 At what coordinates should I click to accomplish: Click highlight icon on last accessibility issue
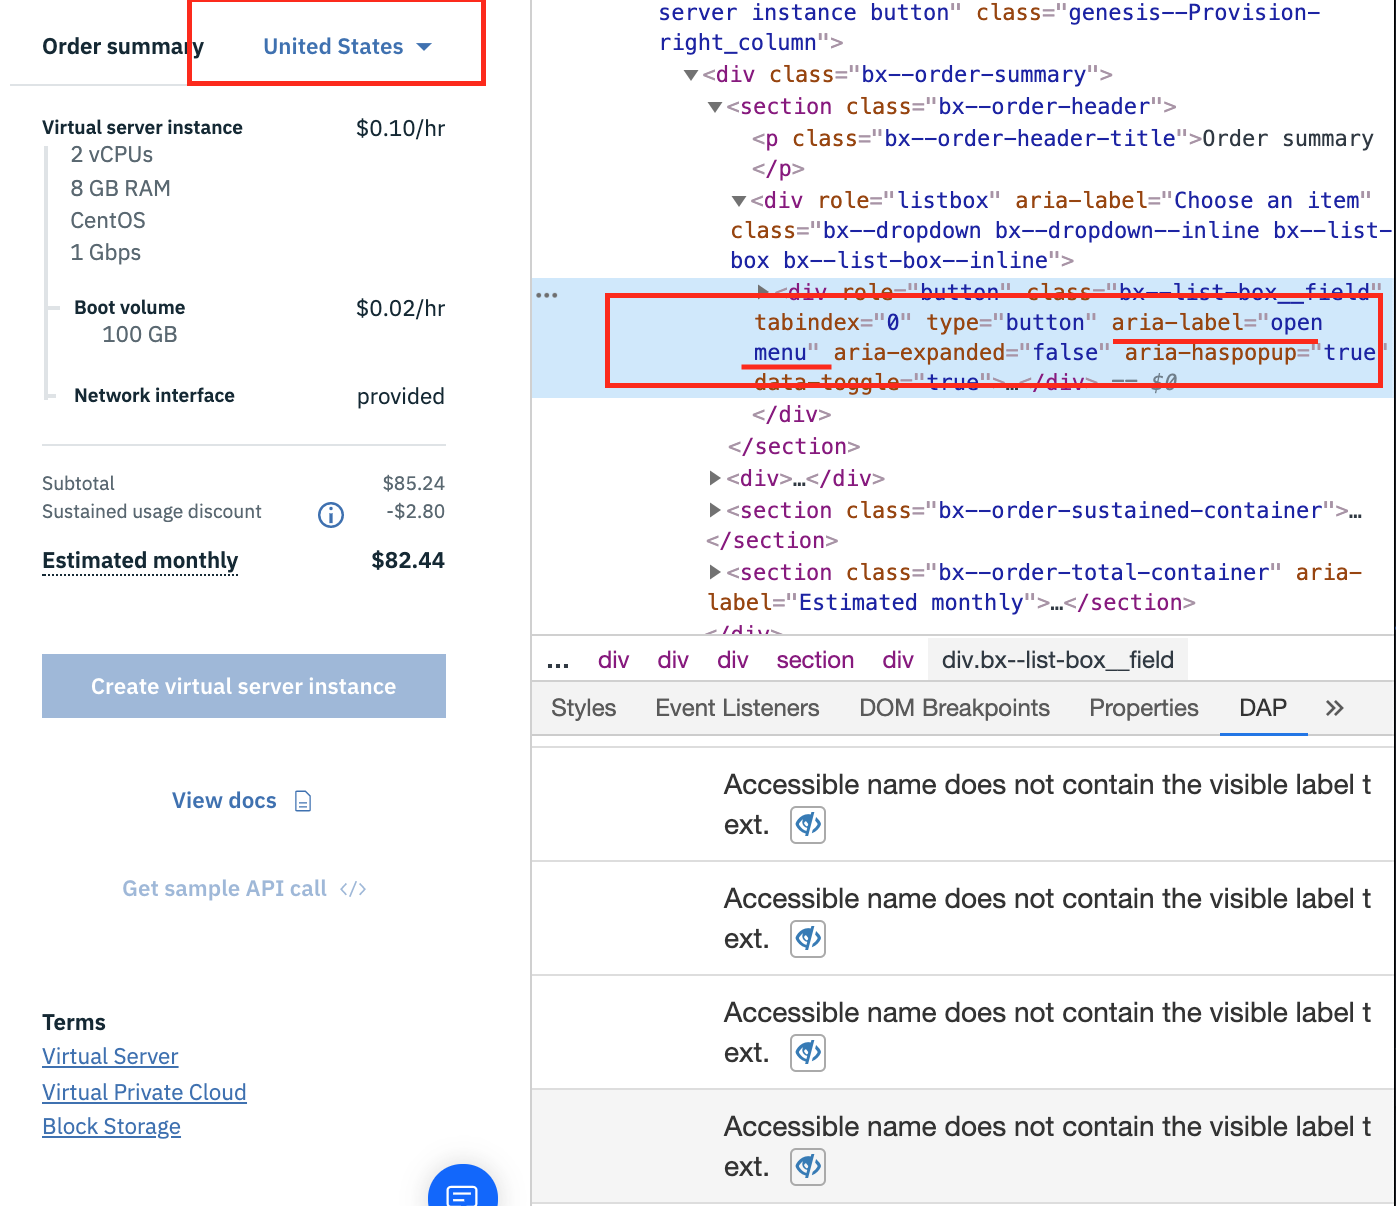coord(807,1166)
